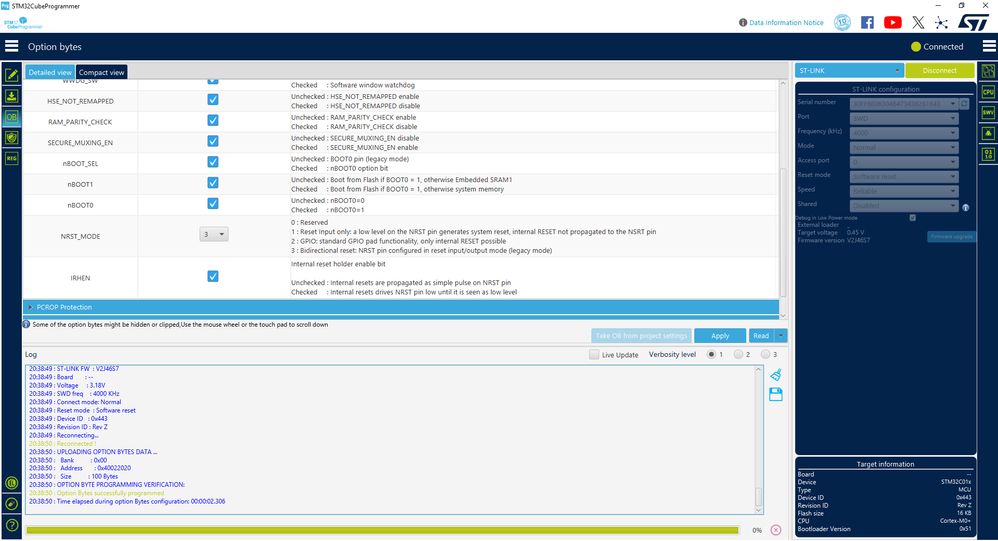
Task: Open the ST YouTube channel icon
Action: click(892, 22)
